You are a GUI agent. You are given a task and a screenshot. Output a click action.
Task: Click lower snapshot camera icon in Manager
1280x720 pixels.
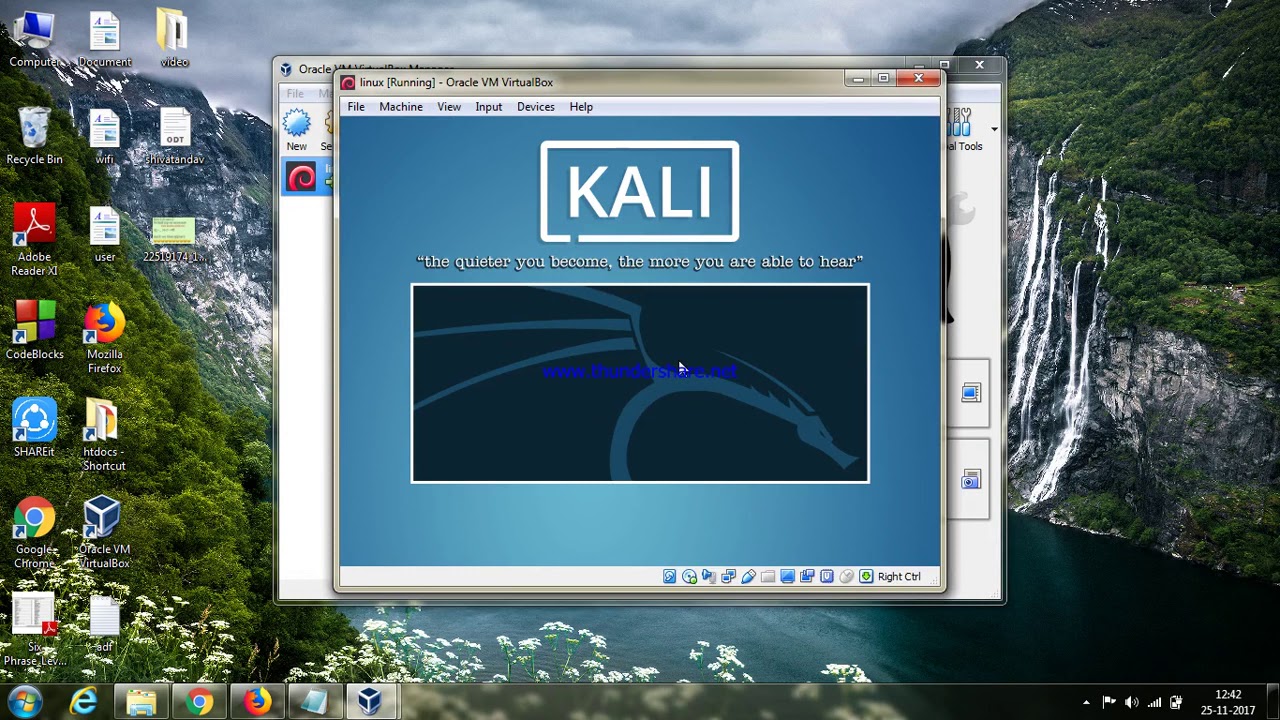[x=971, y=481]
